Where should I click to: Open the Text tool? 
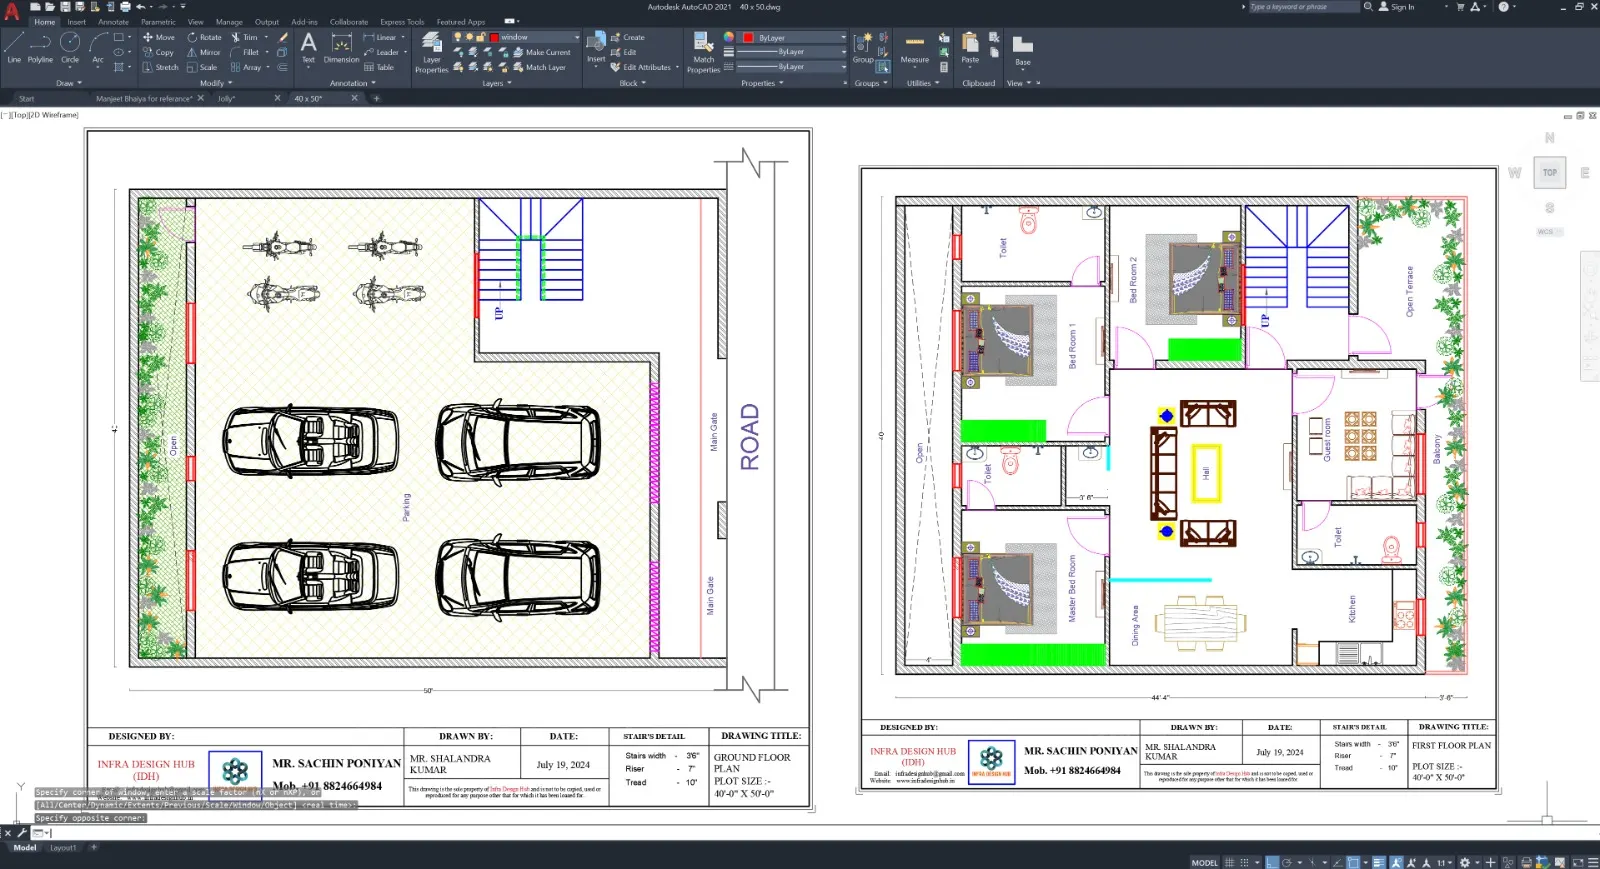tap(308, 47)
